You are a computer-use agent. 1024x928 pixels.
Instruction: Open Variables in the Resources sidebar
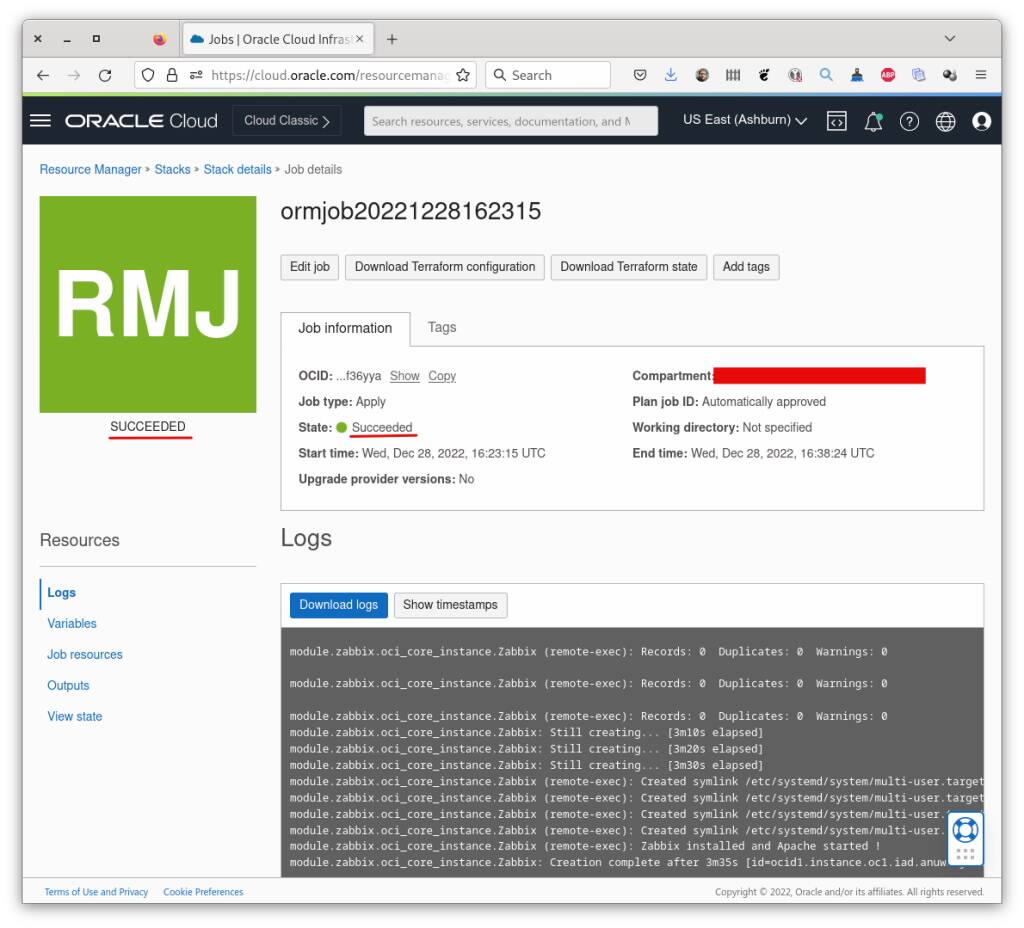pos(72,624)
